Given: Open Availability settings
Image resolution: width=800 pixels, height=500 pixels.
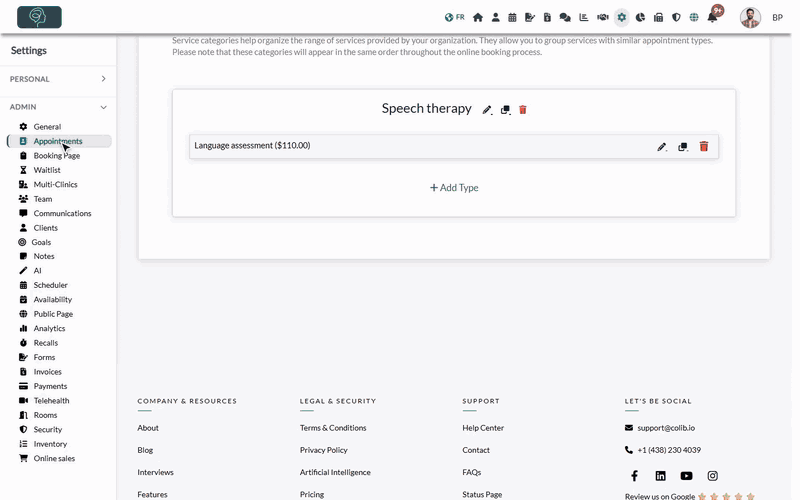Looking at the screenshot, I should (53, 299).
